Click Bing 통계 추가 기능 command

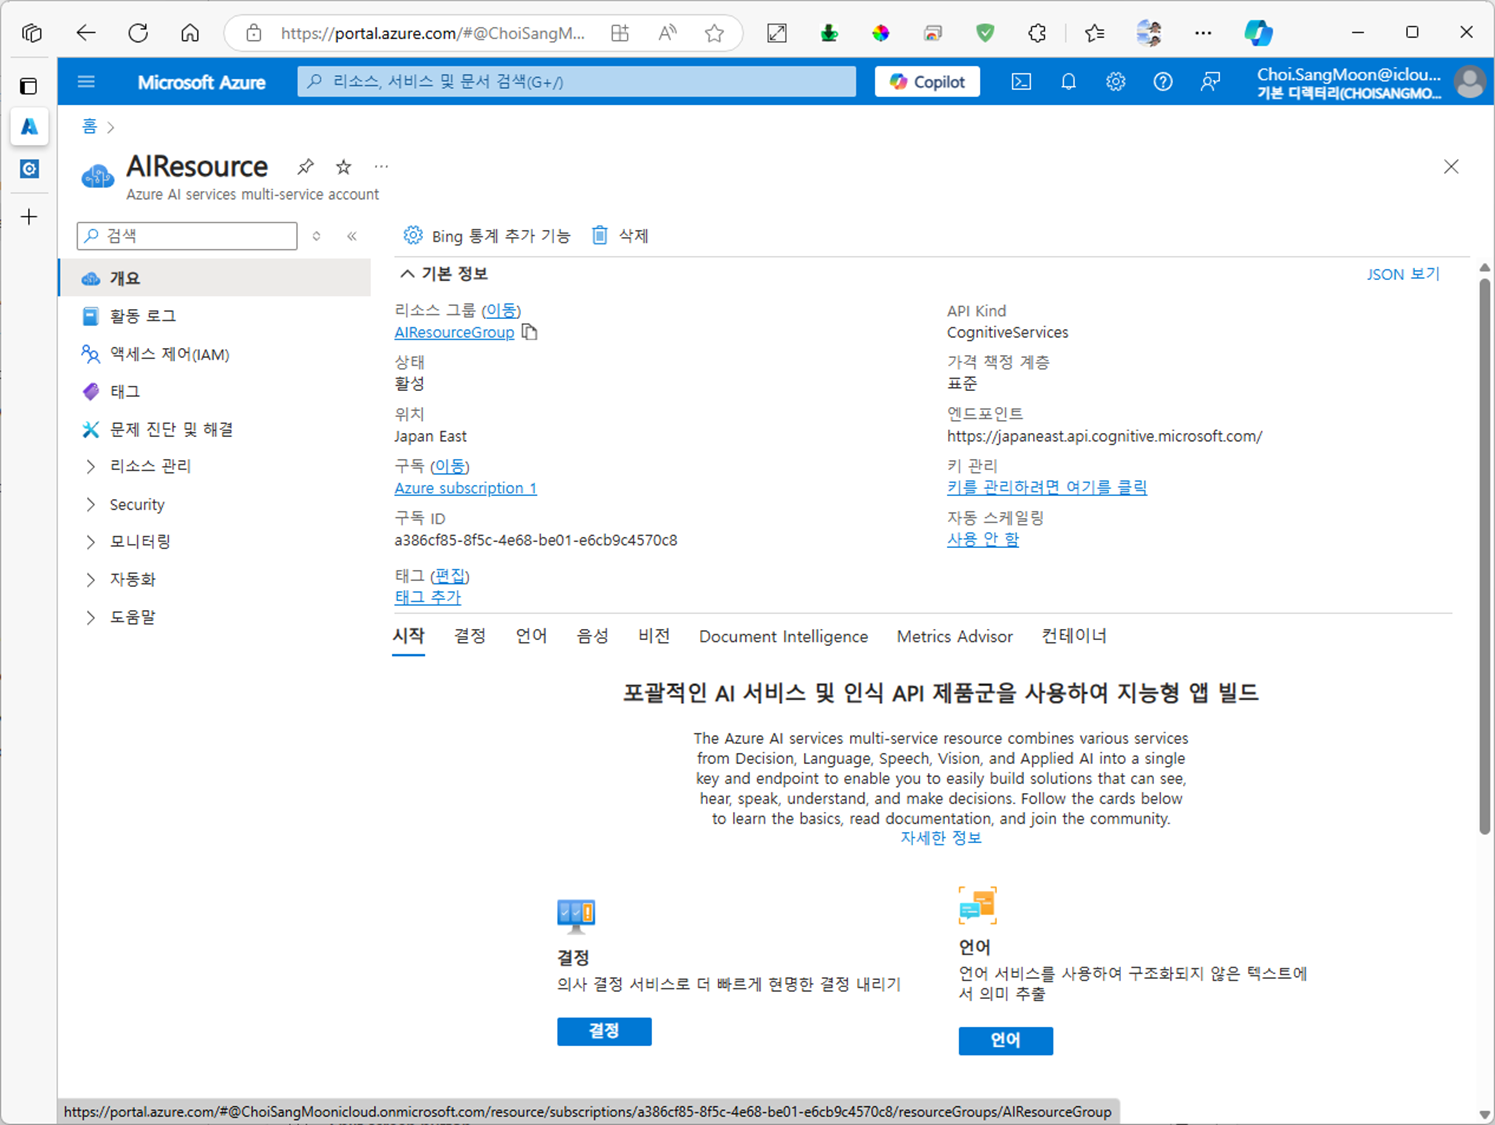pos(486,236)
